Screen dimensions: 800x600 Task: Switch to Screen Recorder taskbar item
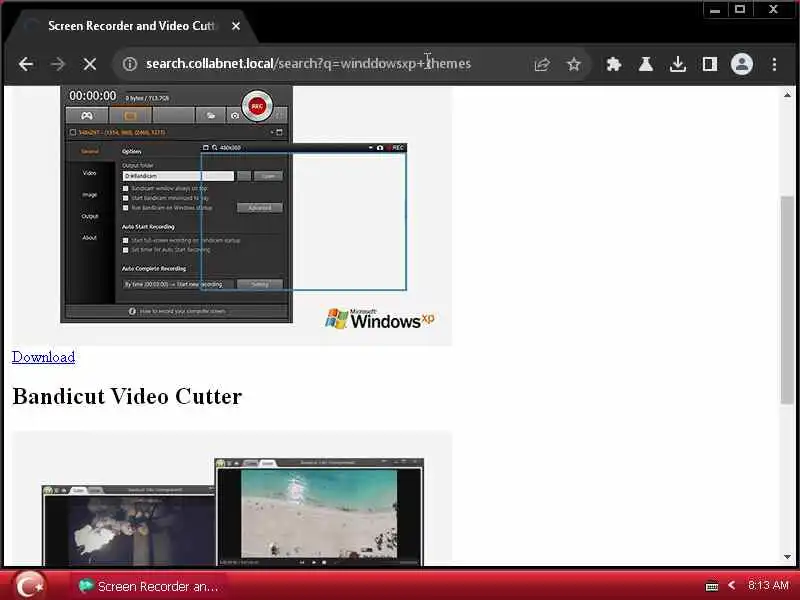(x=149, y=586)
